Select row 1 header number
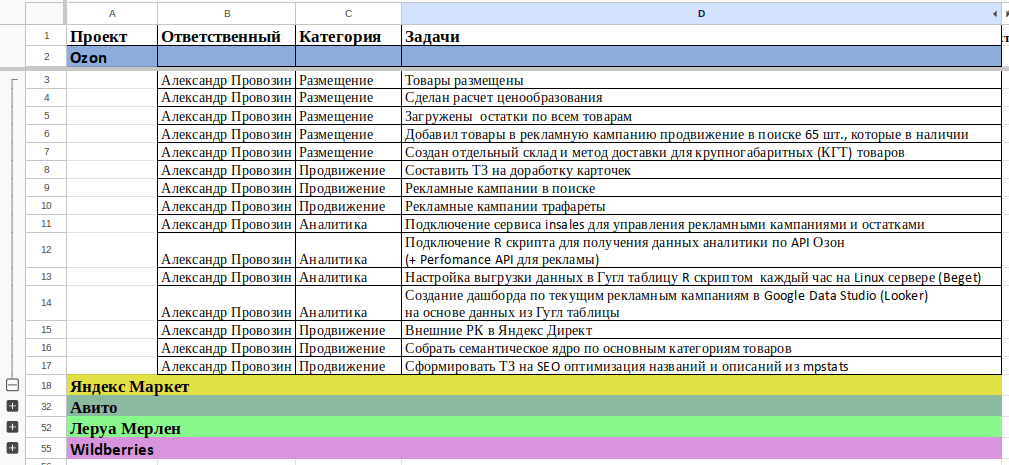Screen dimensions: 1009x465 coord(46,36)
